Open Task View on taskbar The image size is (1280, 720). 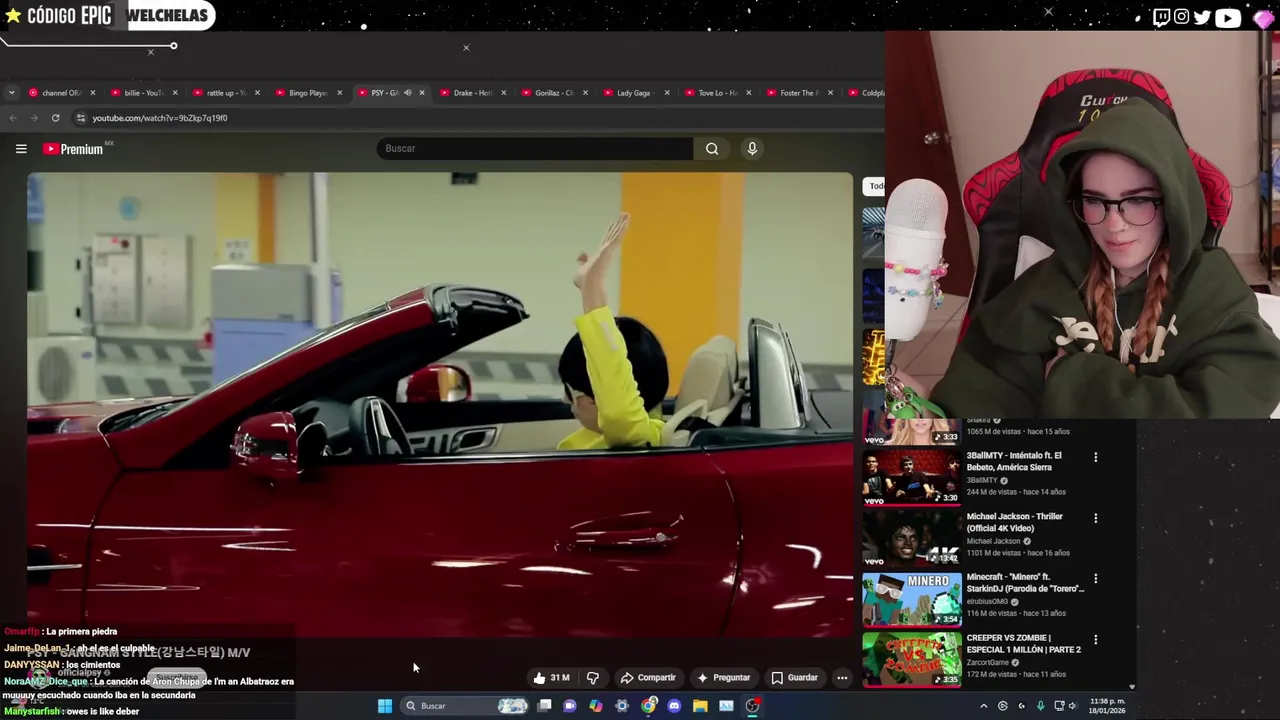pos(544,706)
